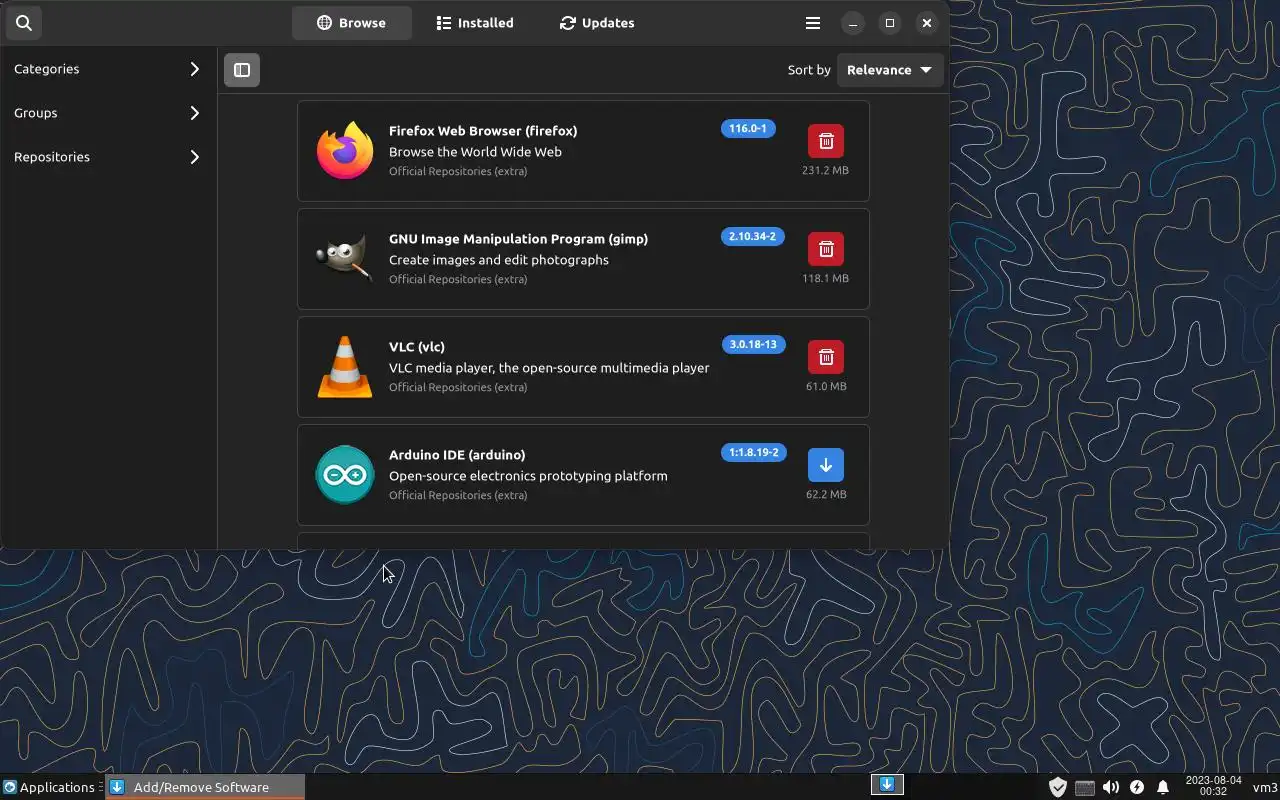1280x800 pixels.
Task: Click the 231.2 MB size label
Action: click(x=825, y=170)
